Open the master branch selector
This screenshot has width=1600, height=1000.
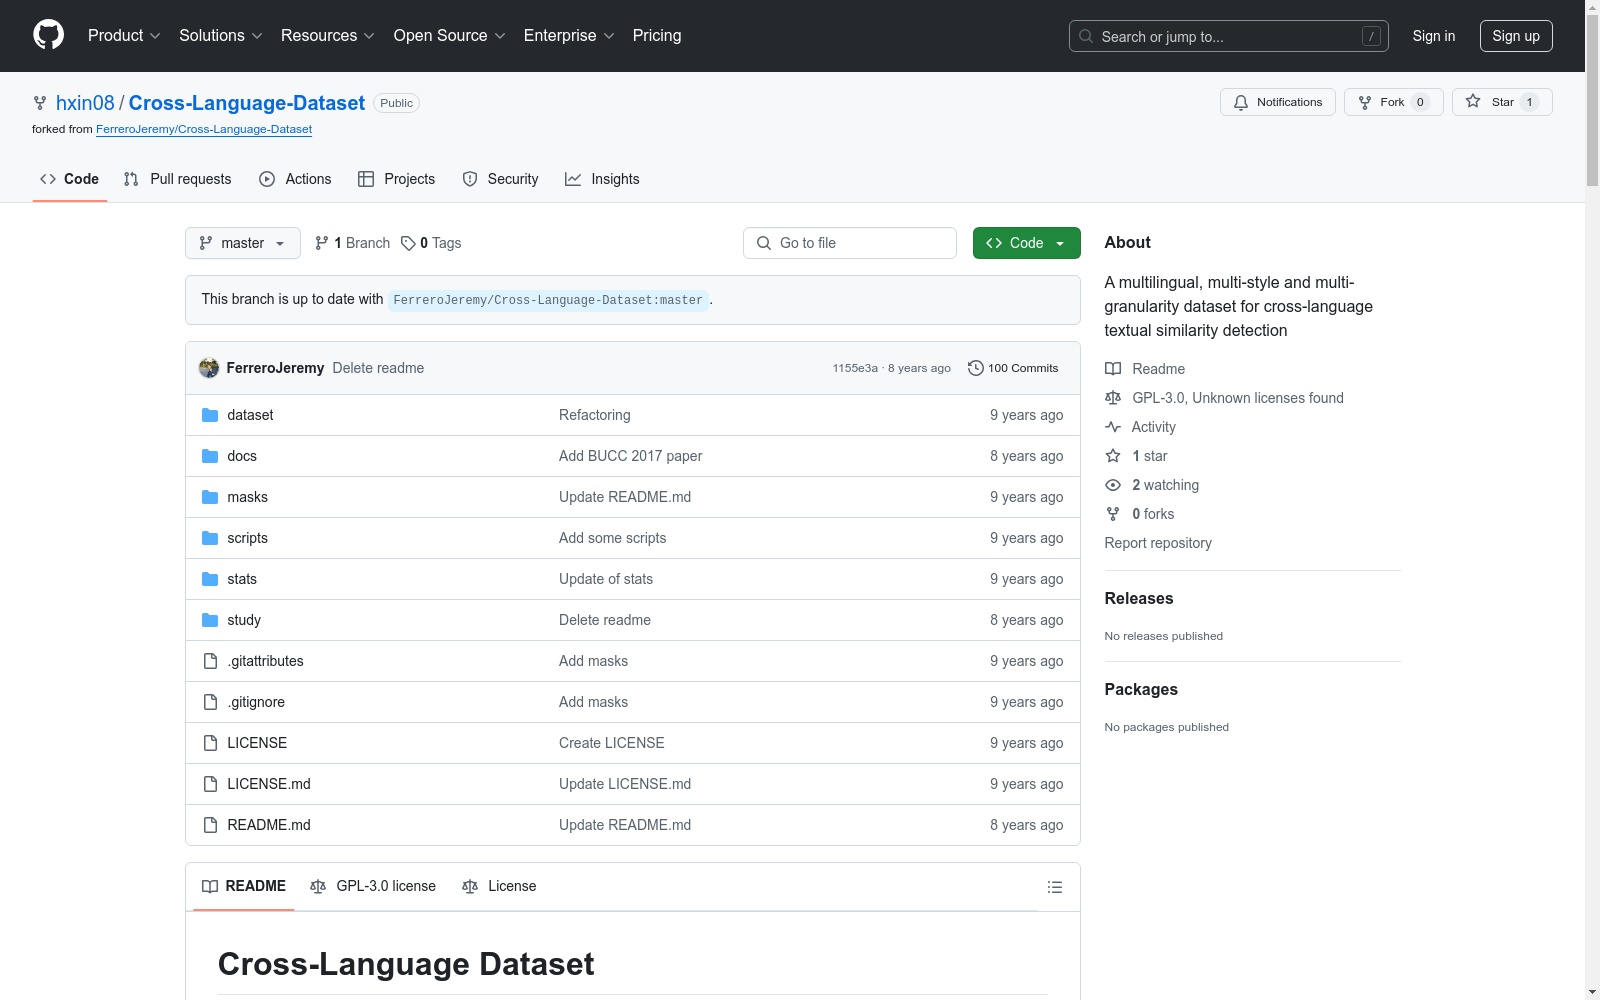(243, 243)
